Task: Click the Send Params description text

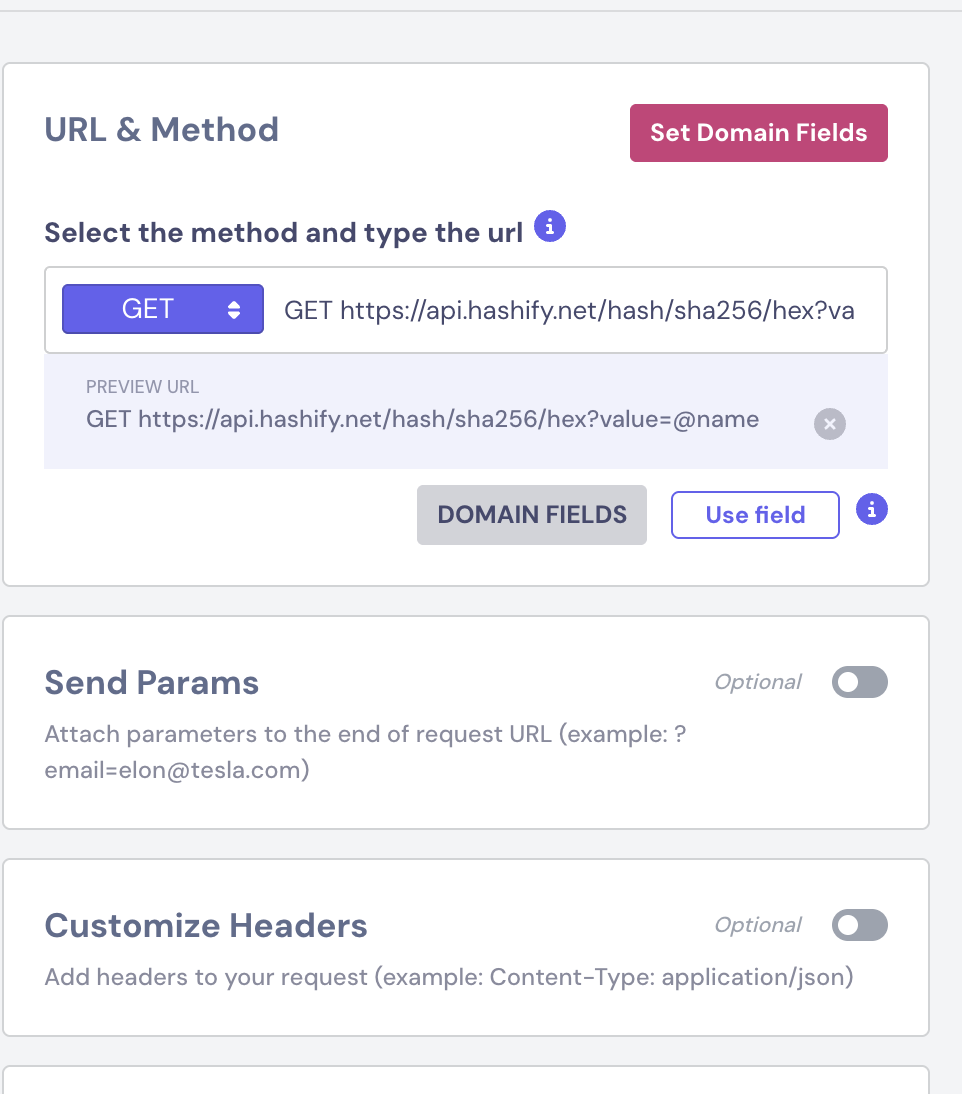Action: pos(366,752)
